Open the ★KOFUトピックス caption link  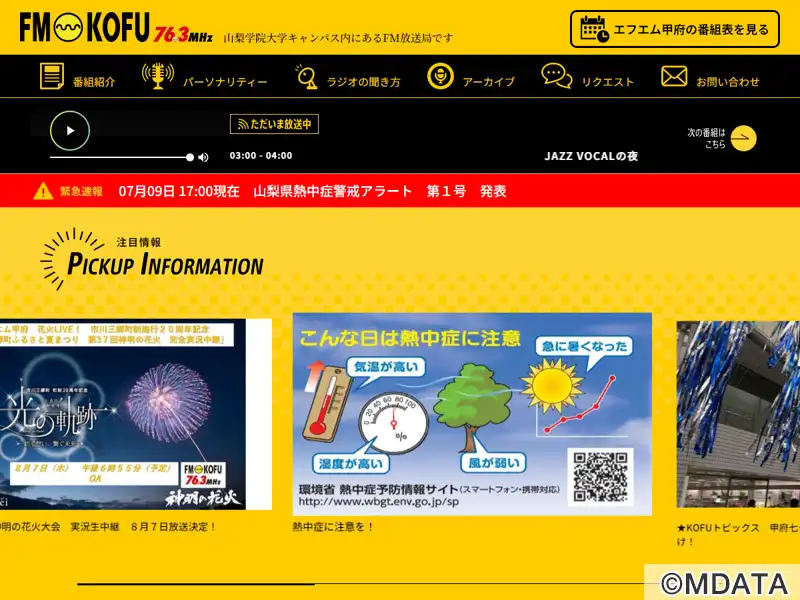(x=738, y=534)
